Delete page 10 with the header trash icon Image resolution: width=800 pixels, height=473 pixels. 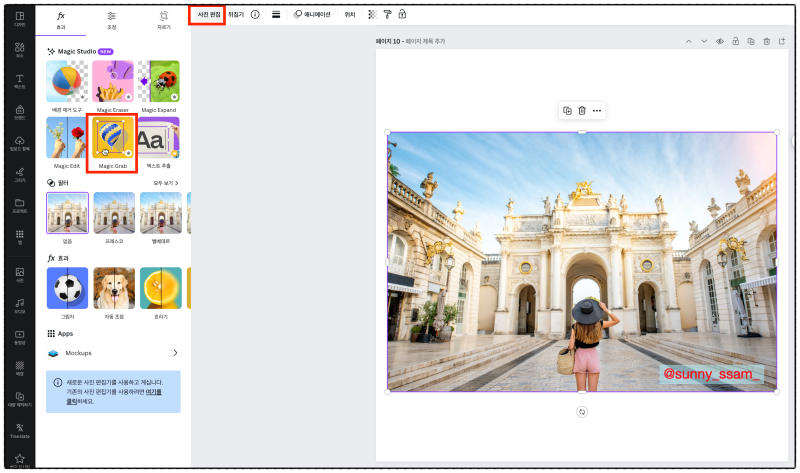point(766,41)
